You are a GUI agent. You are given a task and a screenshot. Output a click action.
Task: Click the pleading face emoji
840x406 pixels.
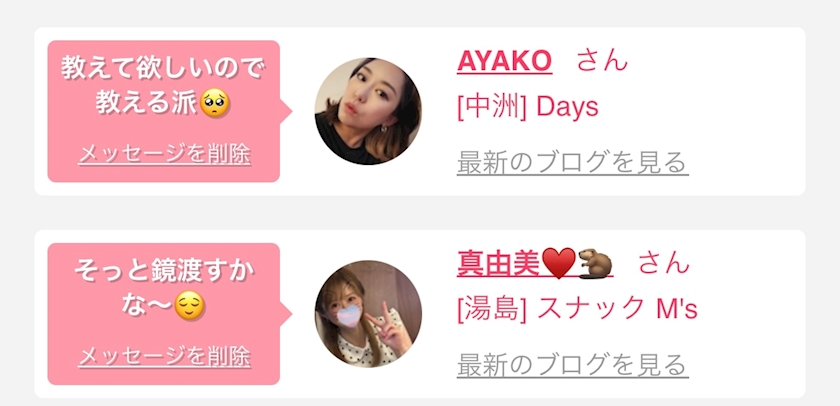coord(215,103)
